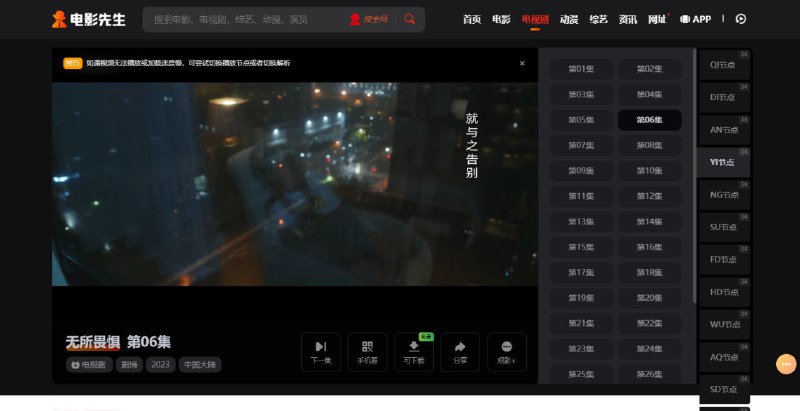The width and height of the screenshot is (800, 411).
Task: Select episode 第07集
Action: pyautogui.click(x=581, y=145)
